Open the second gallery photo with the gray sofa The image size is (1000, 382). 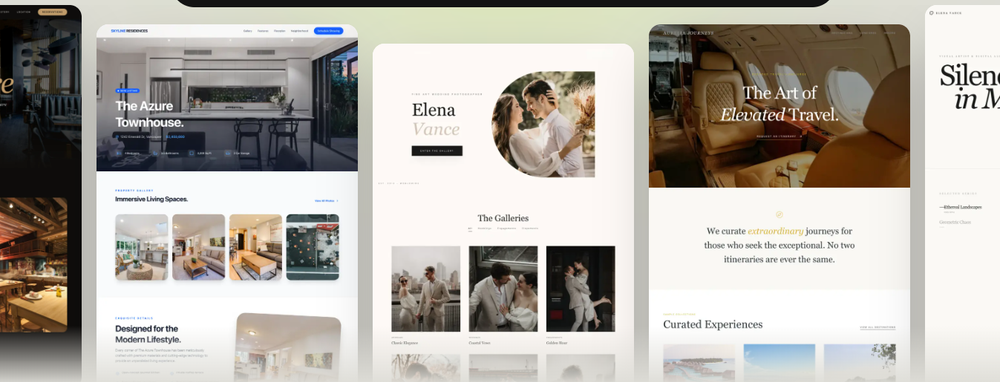(198, 247)
